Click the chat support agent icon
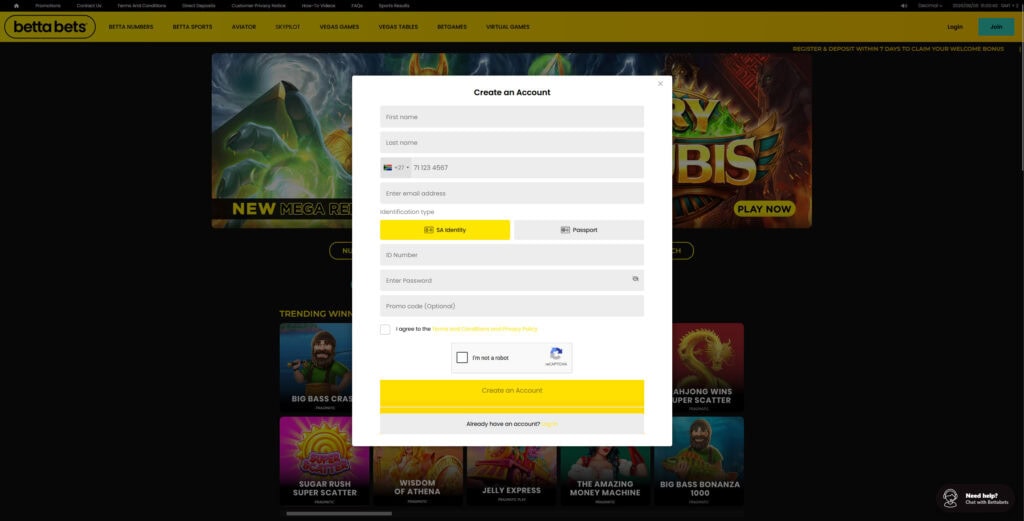This screenshot has height=521, width=1024. 951,499
